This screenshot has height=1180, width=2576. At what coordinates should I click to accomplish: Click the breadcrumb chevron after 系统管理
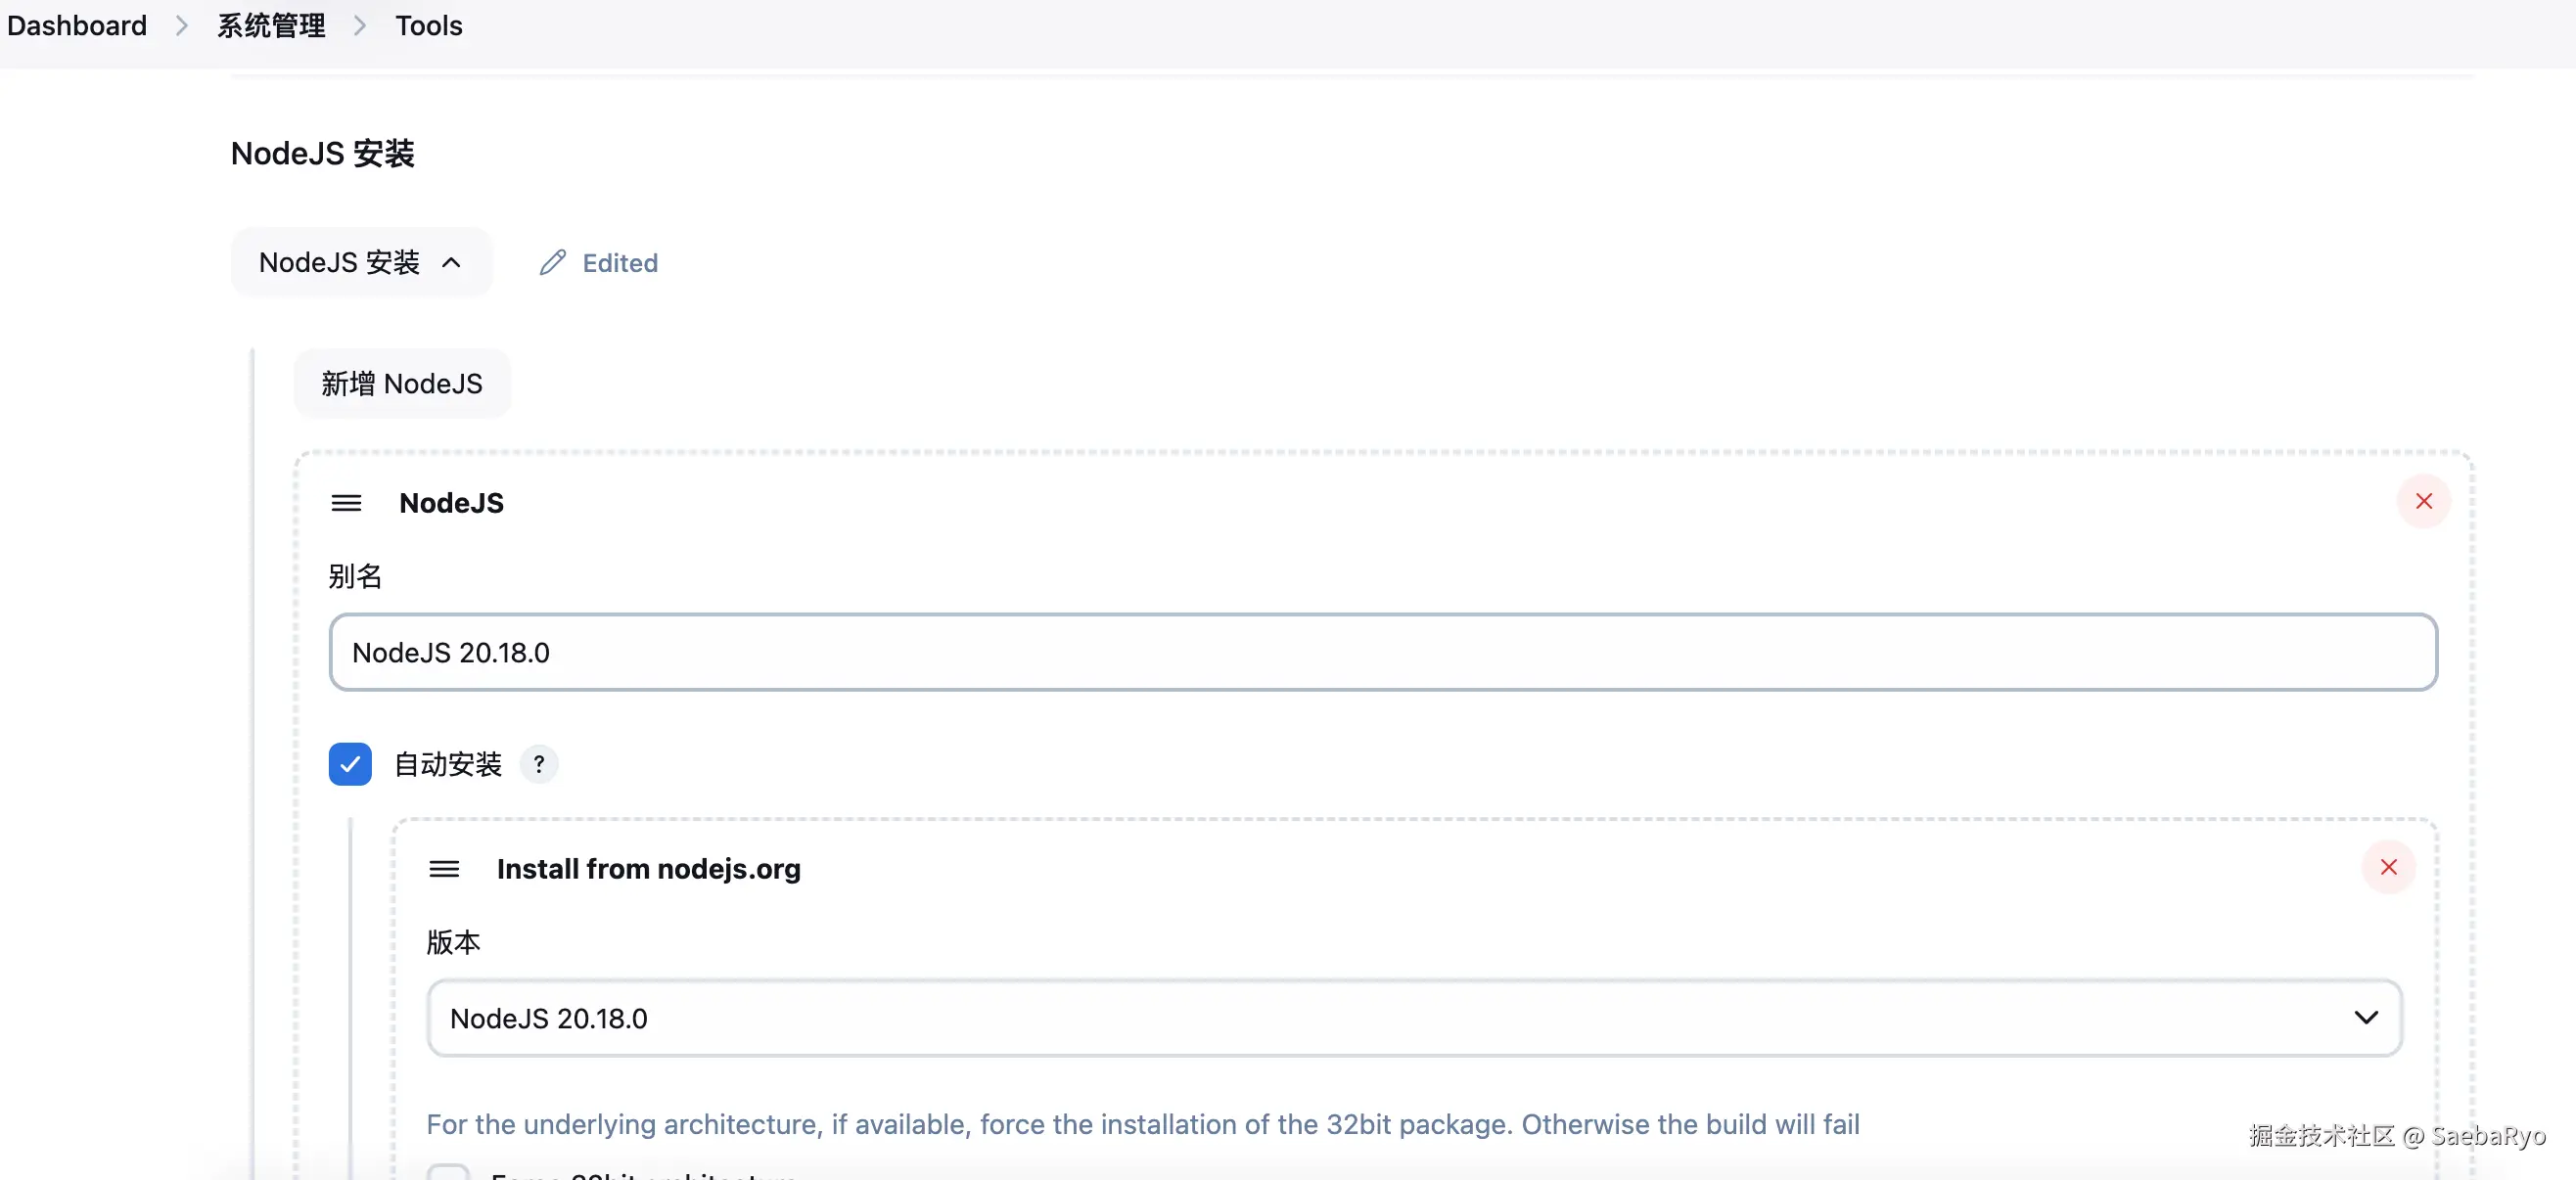360,26
